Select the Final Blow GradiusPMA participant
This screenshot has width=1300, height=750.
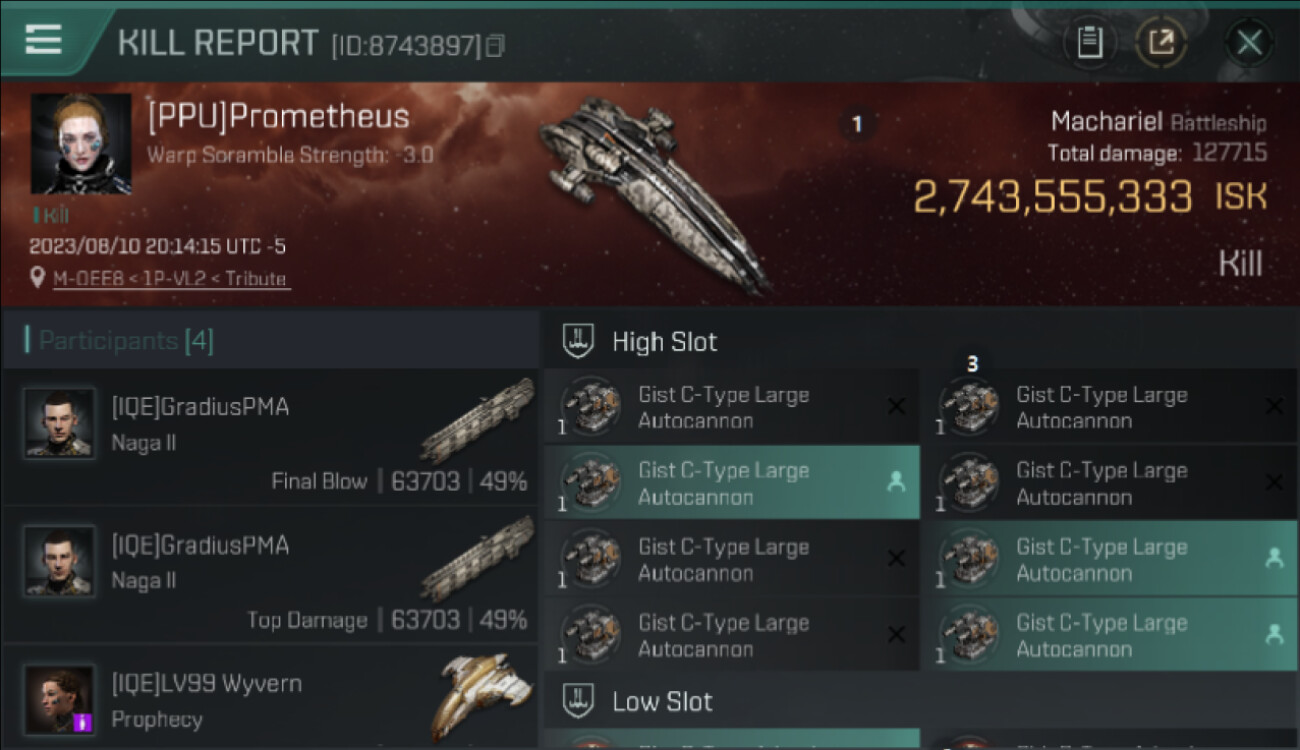(x=270, y=437)
